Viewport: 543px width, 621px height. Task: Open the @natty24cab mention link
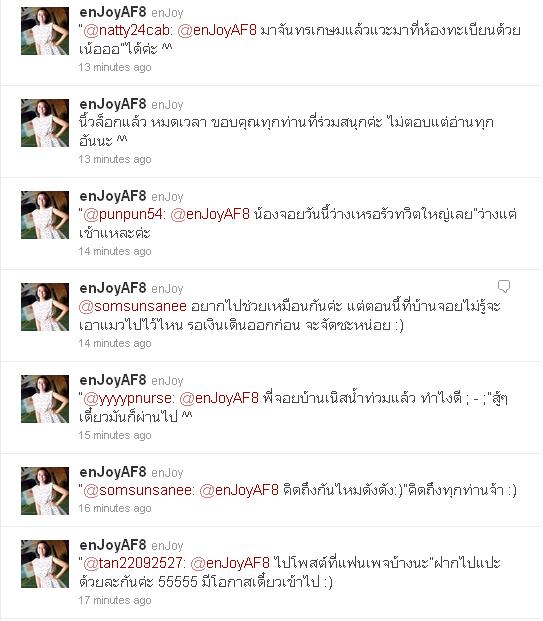128,30
